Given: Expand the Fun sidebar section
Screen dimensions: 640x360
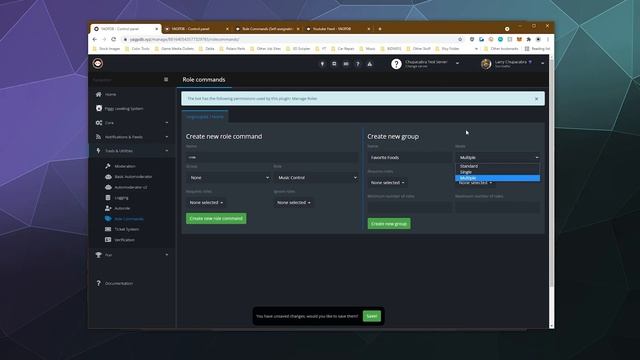Looking at the screenshot, I should point(133,255).
